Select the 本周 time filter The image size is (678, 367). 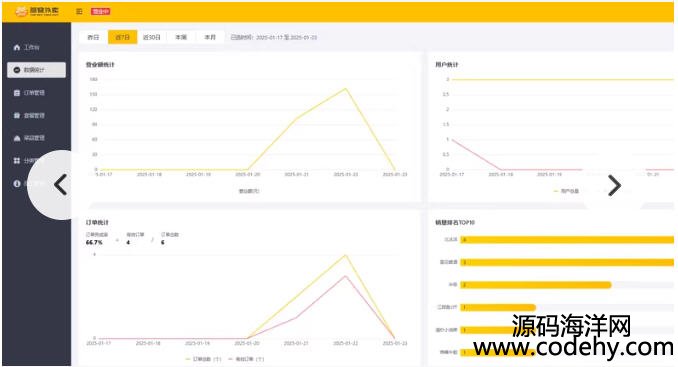(x=181, y=37)
